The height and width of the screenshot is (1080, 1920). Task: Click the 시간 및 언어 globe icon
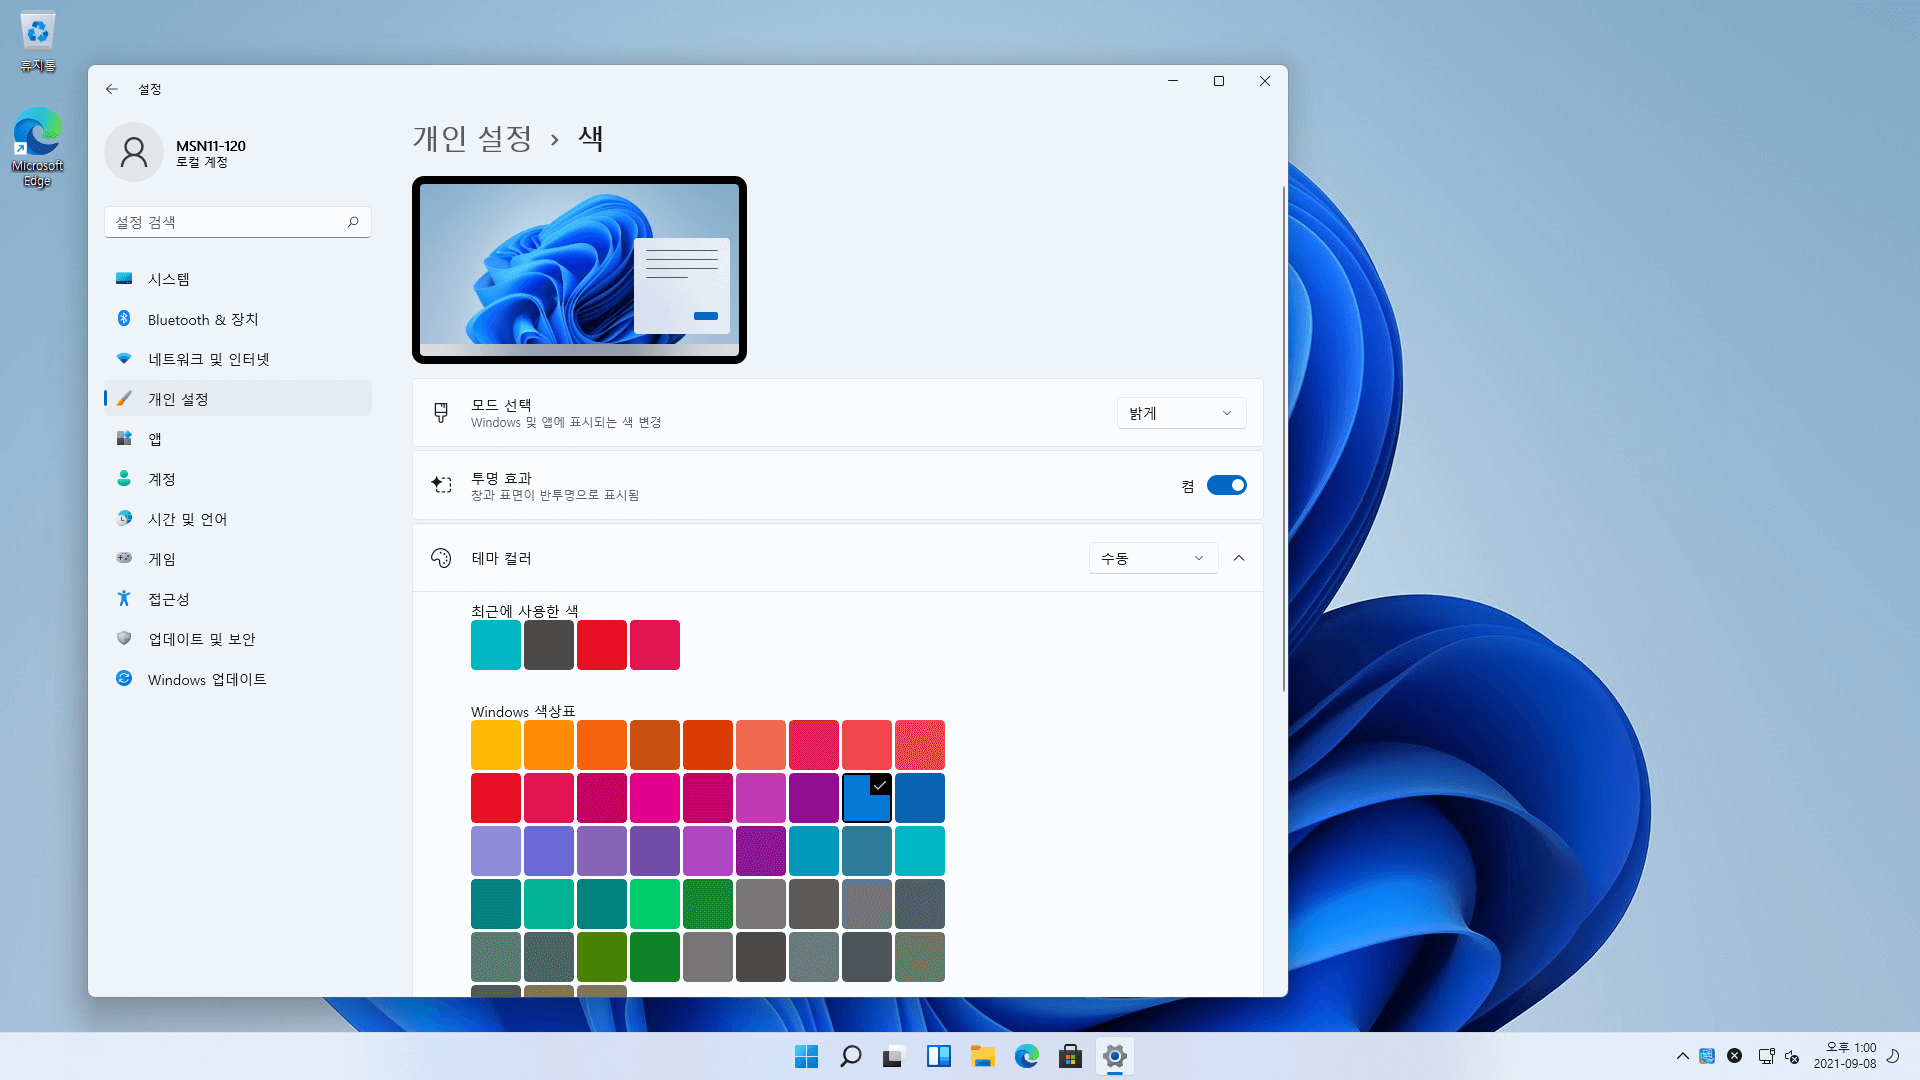pyautogui.click(x=124, y=519)
